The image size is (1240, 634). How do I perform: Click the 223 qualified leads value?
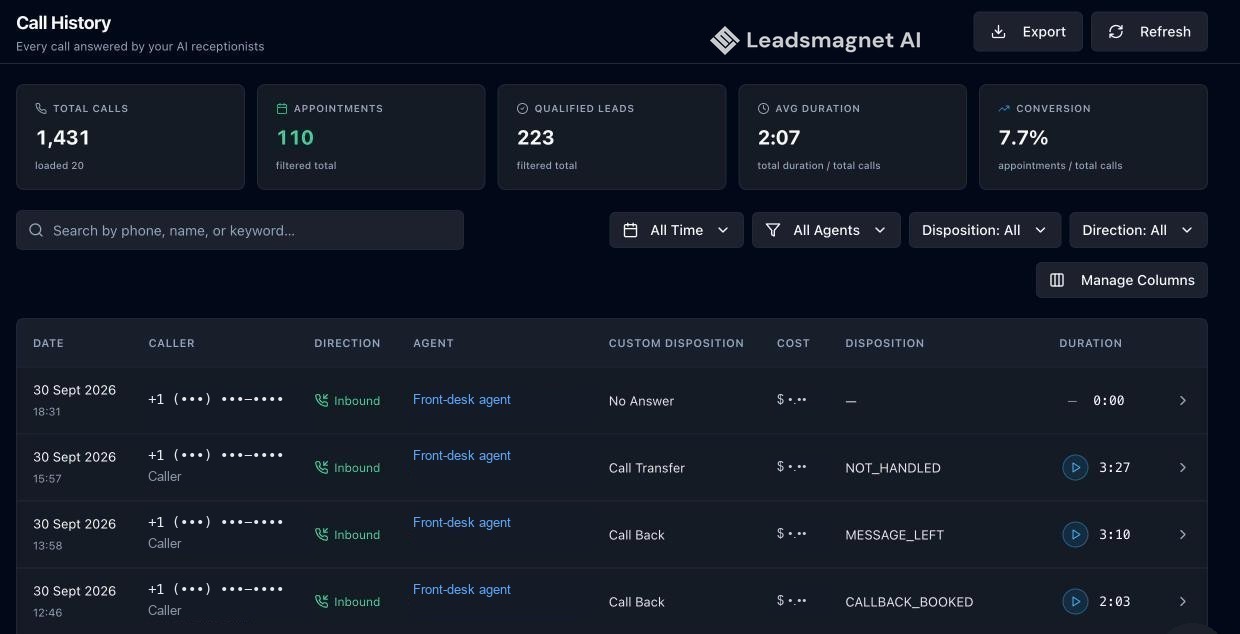click(536, 138)
